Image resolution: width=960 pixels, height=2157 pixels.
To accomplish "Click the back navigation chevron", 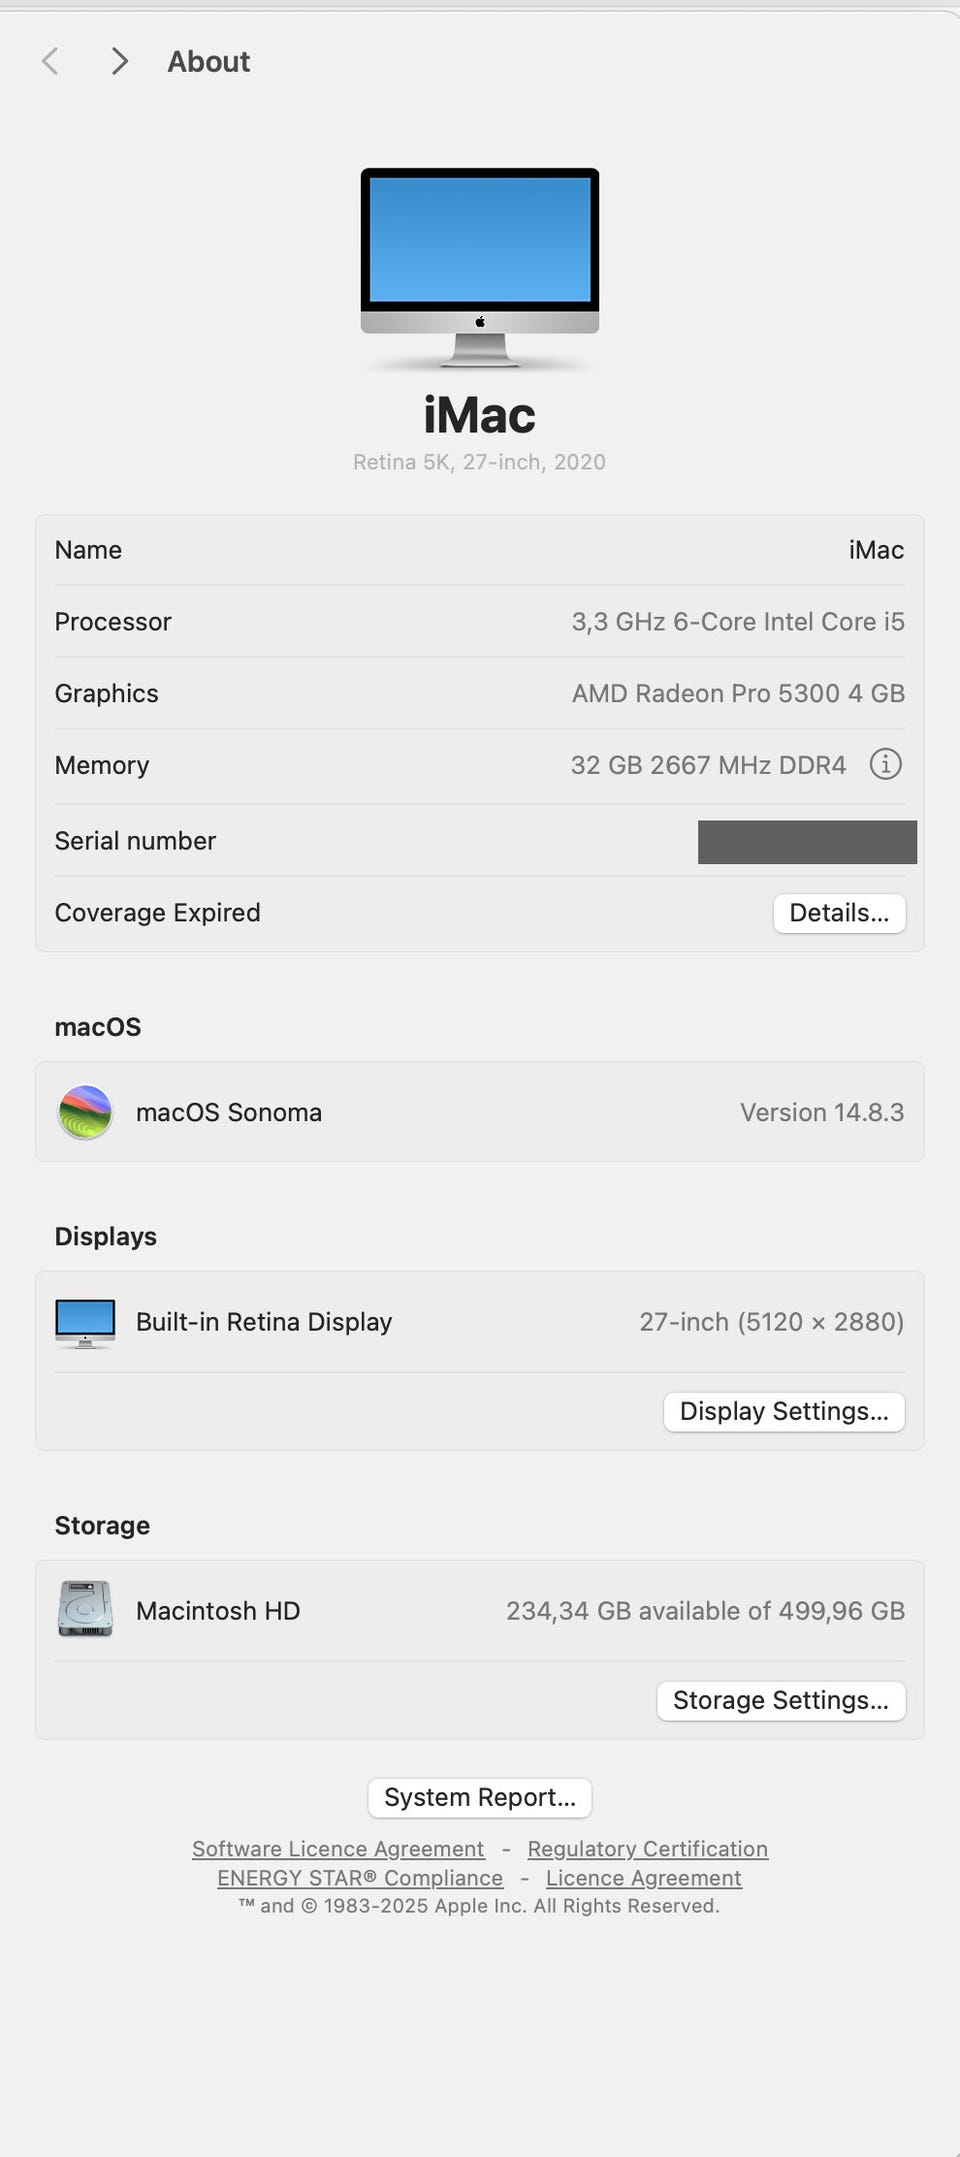I will click(x=50, y=61).
